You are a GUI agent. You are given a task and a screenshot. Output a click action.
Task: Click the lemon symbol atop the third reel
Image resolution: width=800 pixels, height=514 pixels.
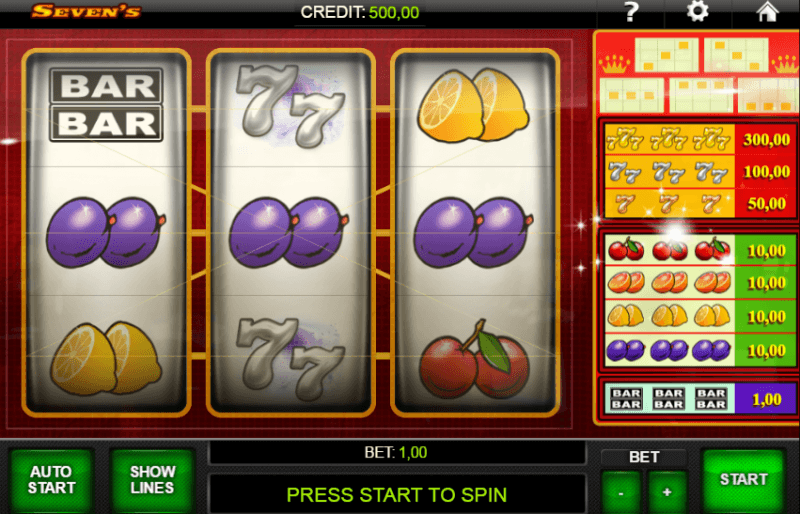(x=473, y=106)
